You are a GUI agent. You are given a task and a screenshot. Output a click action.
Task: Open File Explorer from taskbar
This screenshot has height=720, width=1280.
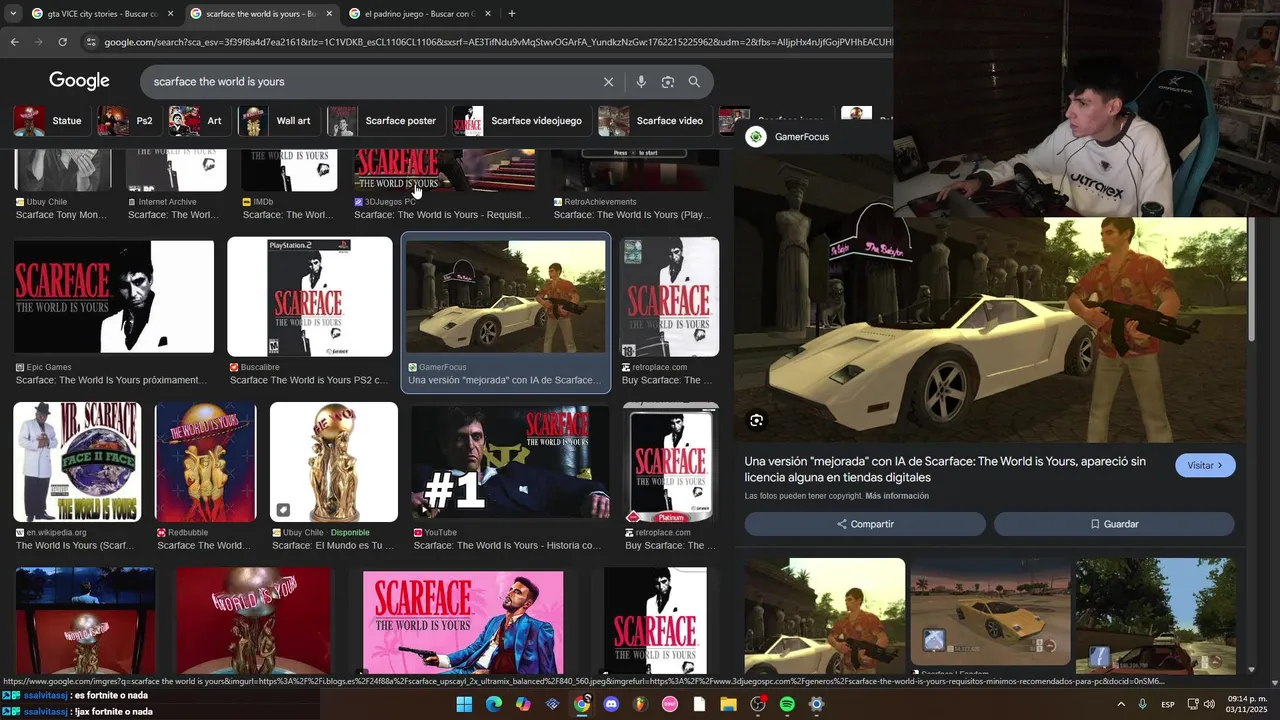(728, 704)
